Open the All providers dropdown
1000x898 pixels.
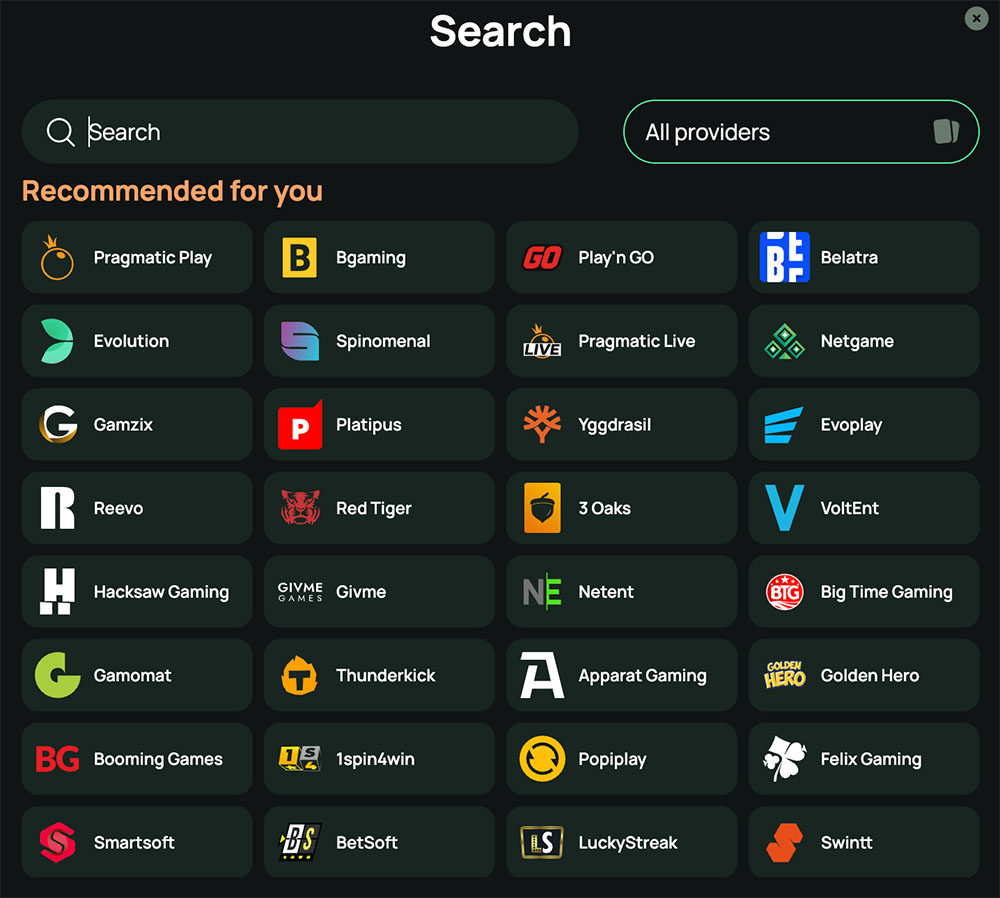click(800, 132)
